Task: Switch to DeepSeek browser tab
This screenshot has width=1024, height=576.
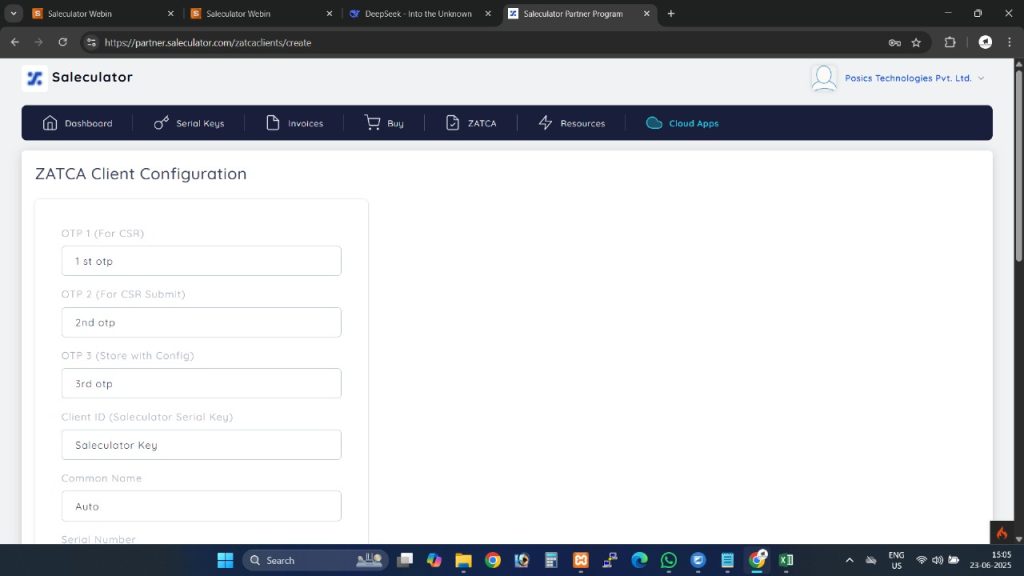Action: (x=418, y=14)
